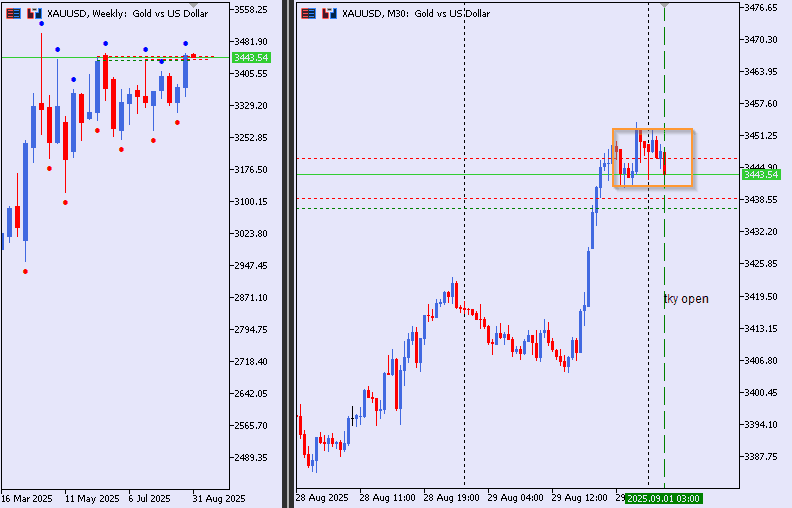Click the 3425.85 price on M30 scale
Screen dimensions: 792x508
[761, 264]
